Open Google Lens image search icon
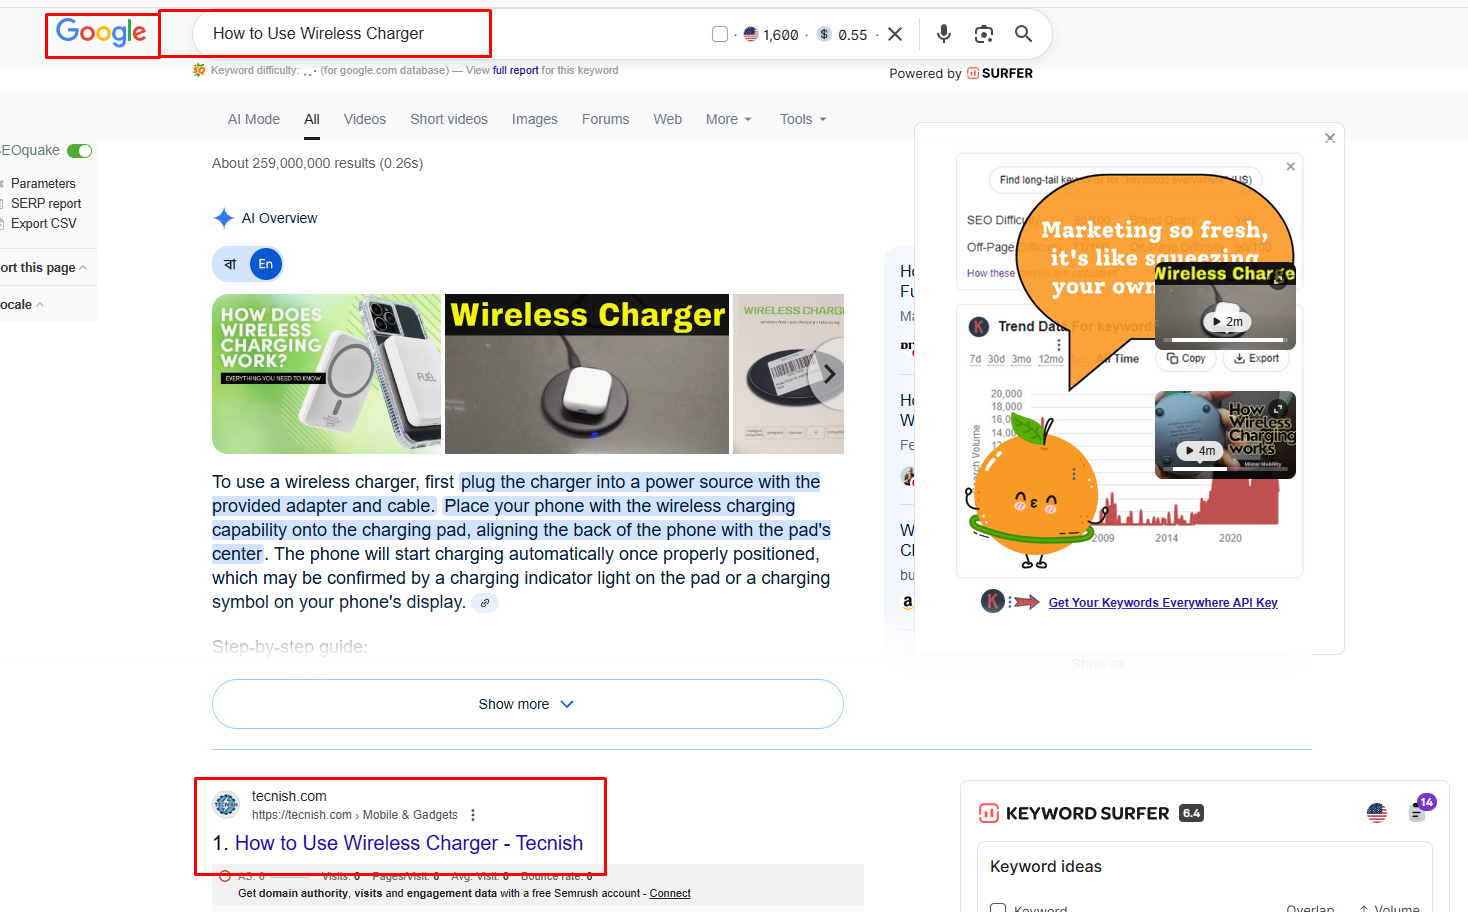The width and height of the screenshot is (1468, 912). 984,34
